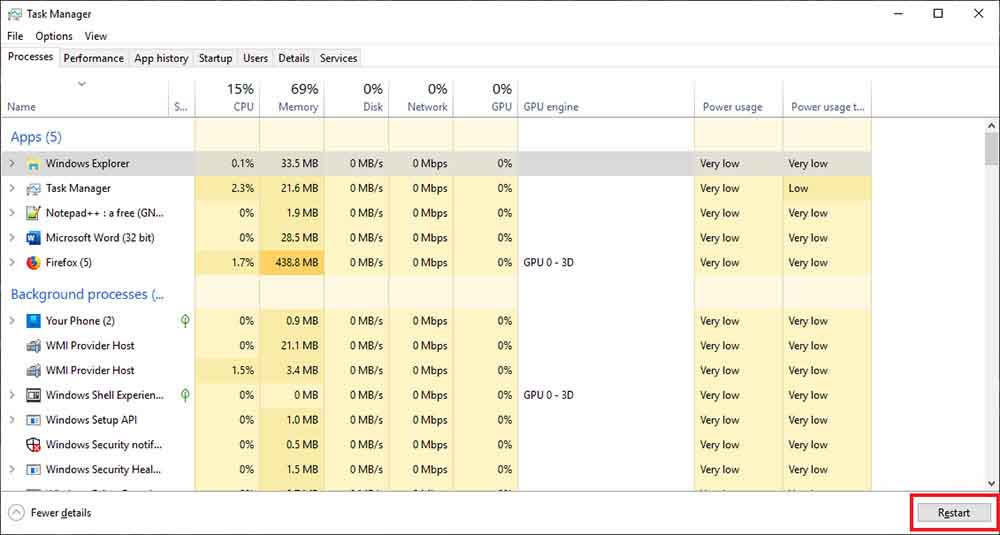The width and height of the screenshot is (1000, 535).
Task: Click the 33.5 MB memory cell
Action: tap(292, 164)
